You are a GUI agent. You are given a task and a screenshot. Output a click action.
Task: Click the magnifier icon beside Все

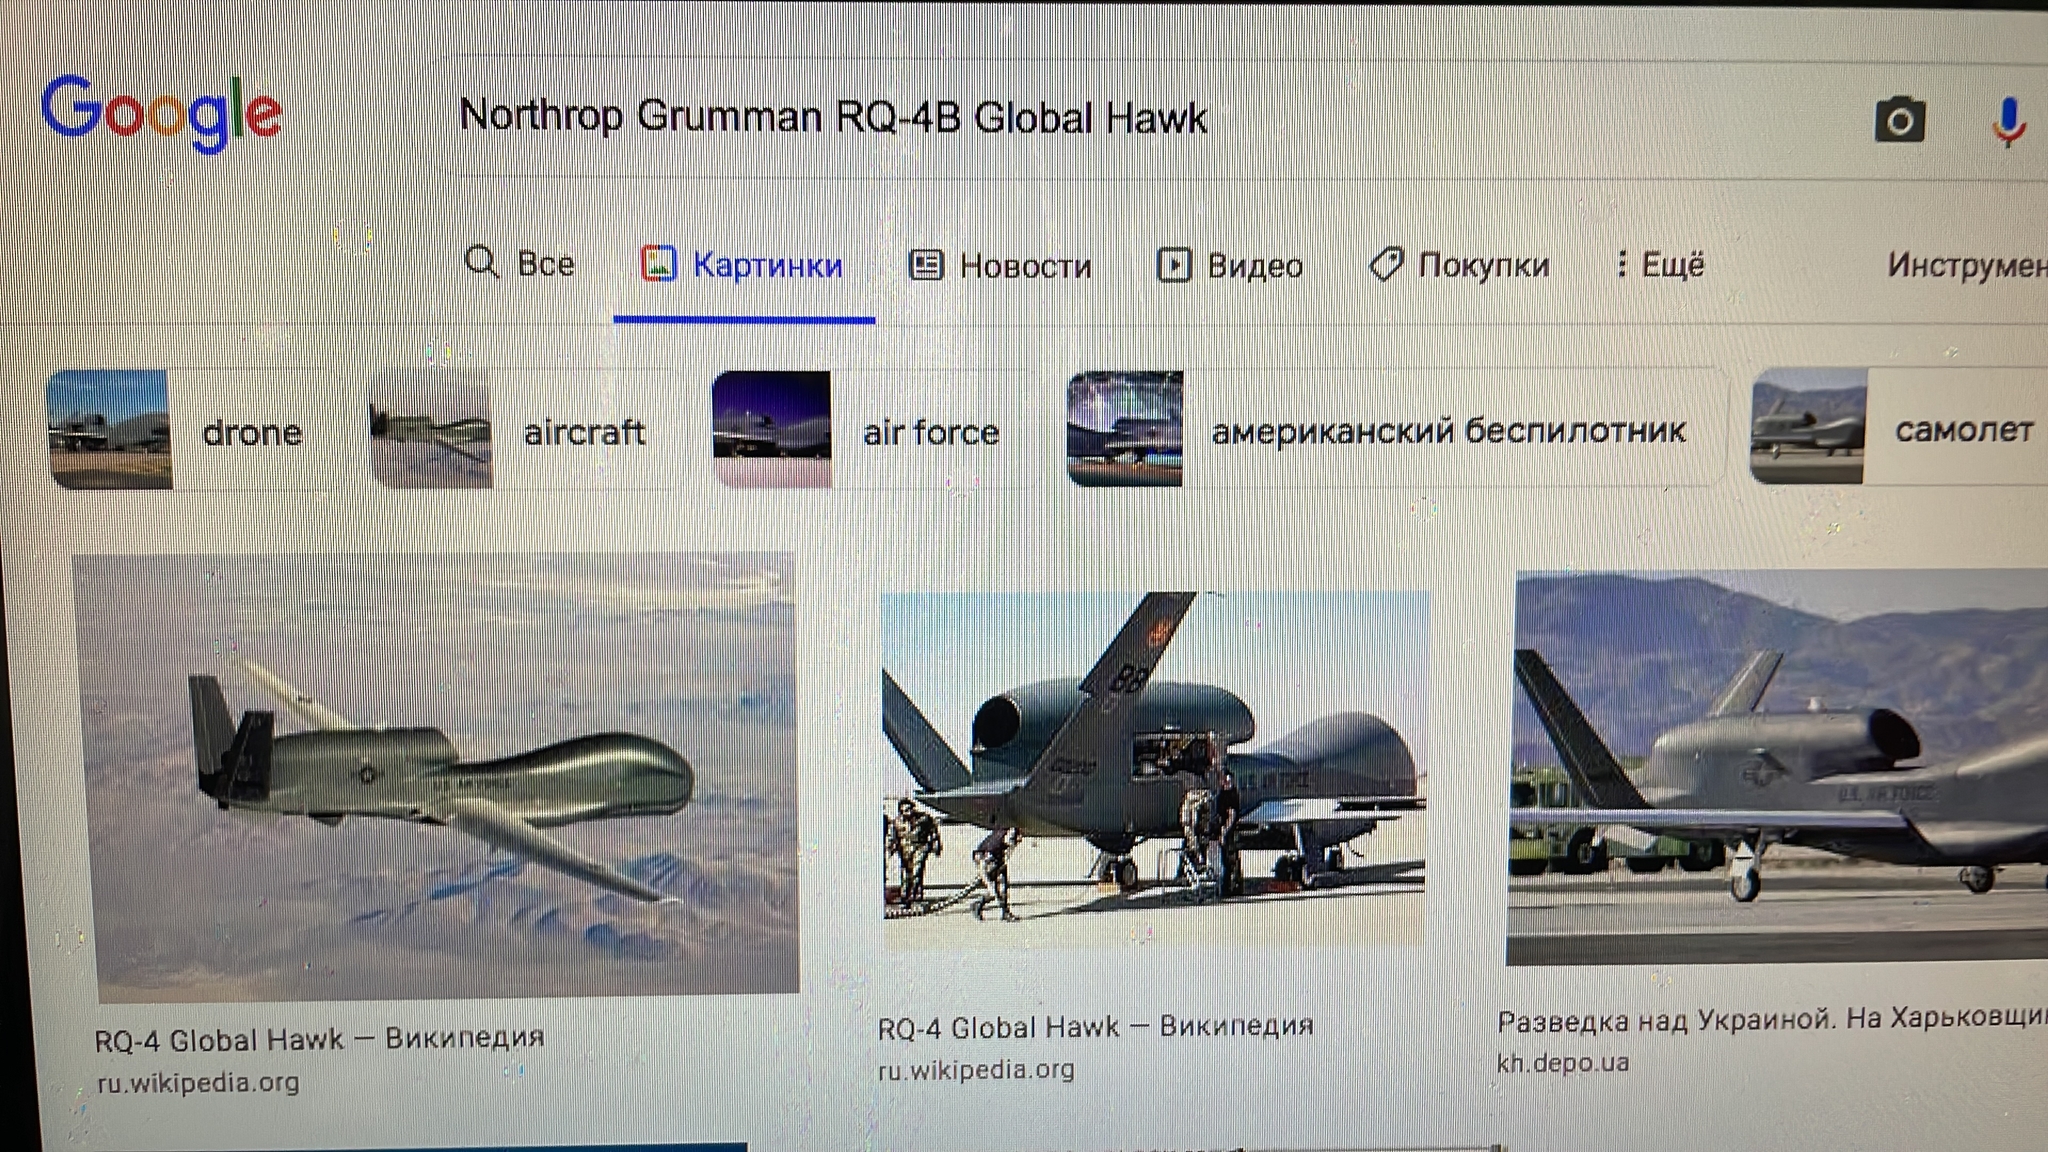pyautogui.click(x=482, y=262)
